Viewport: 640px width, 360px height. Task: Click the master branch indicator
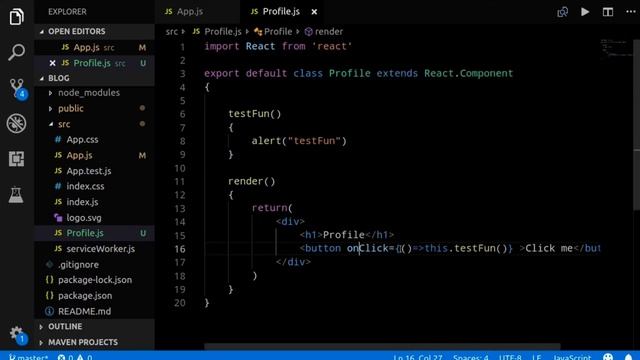click(29, 357)
